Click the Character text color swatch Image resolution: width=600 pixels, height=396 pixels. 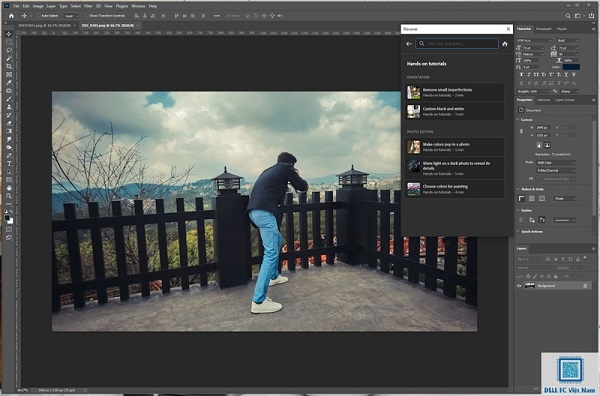pyautogui.click(x=571, y=67)
